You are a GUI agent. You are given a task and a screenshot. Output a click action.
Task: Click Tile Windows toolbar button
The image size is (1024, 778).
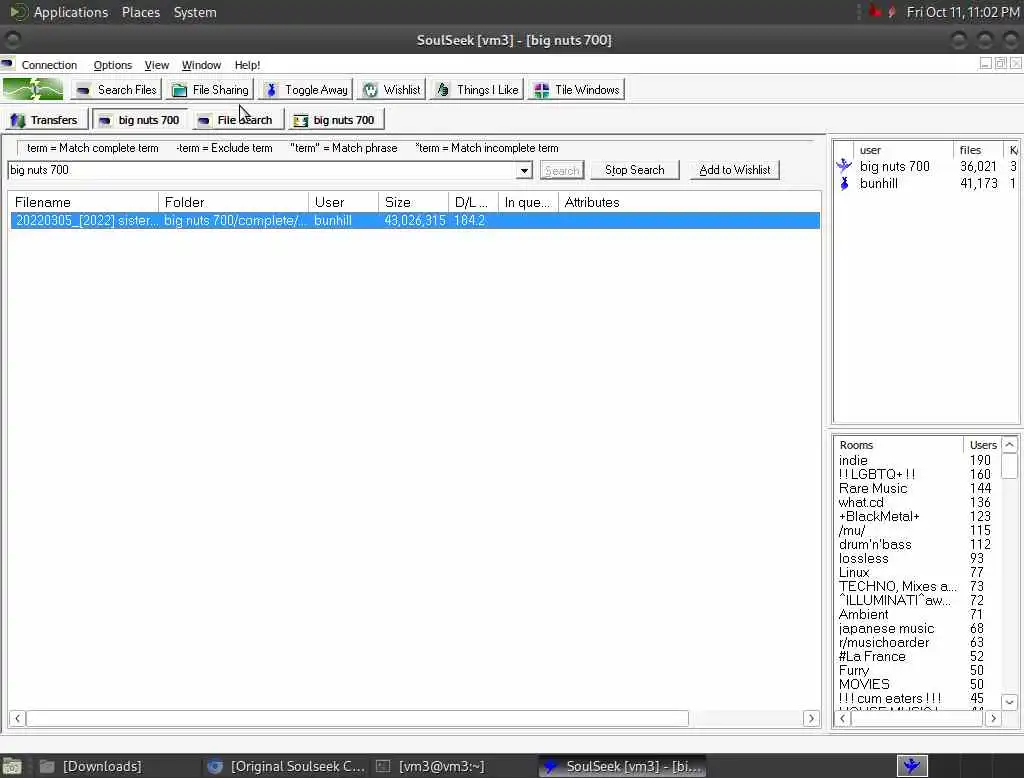[x=577, y=89]
